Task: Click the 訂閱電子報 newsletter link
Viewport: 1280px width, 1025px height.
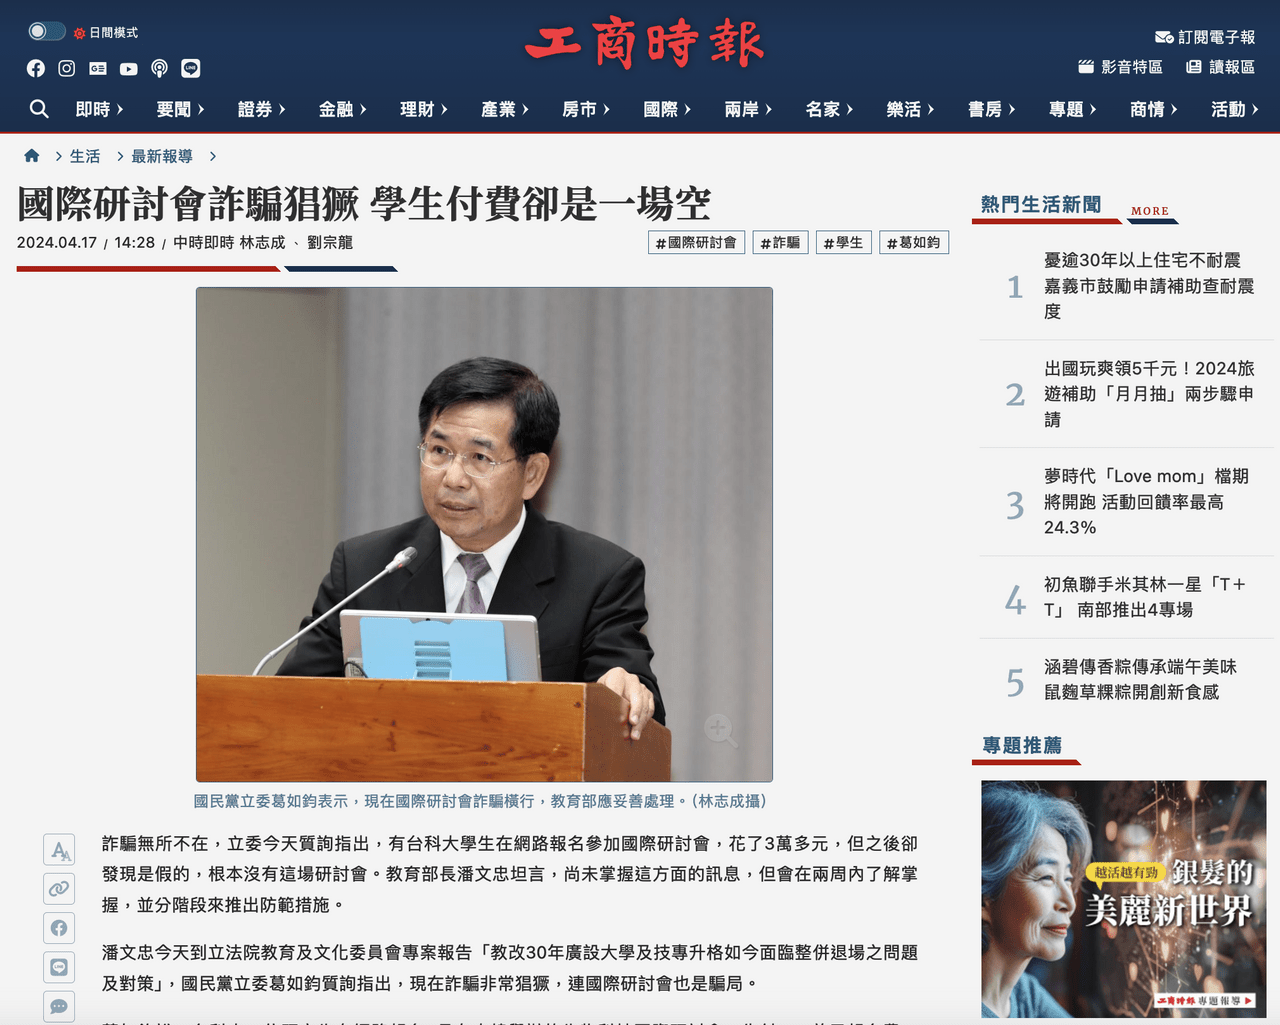Action: [1205, 37]
